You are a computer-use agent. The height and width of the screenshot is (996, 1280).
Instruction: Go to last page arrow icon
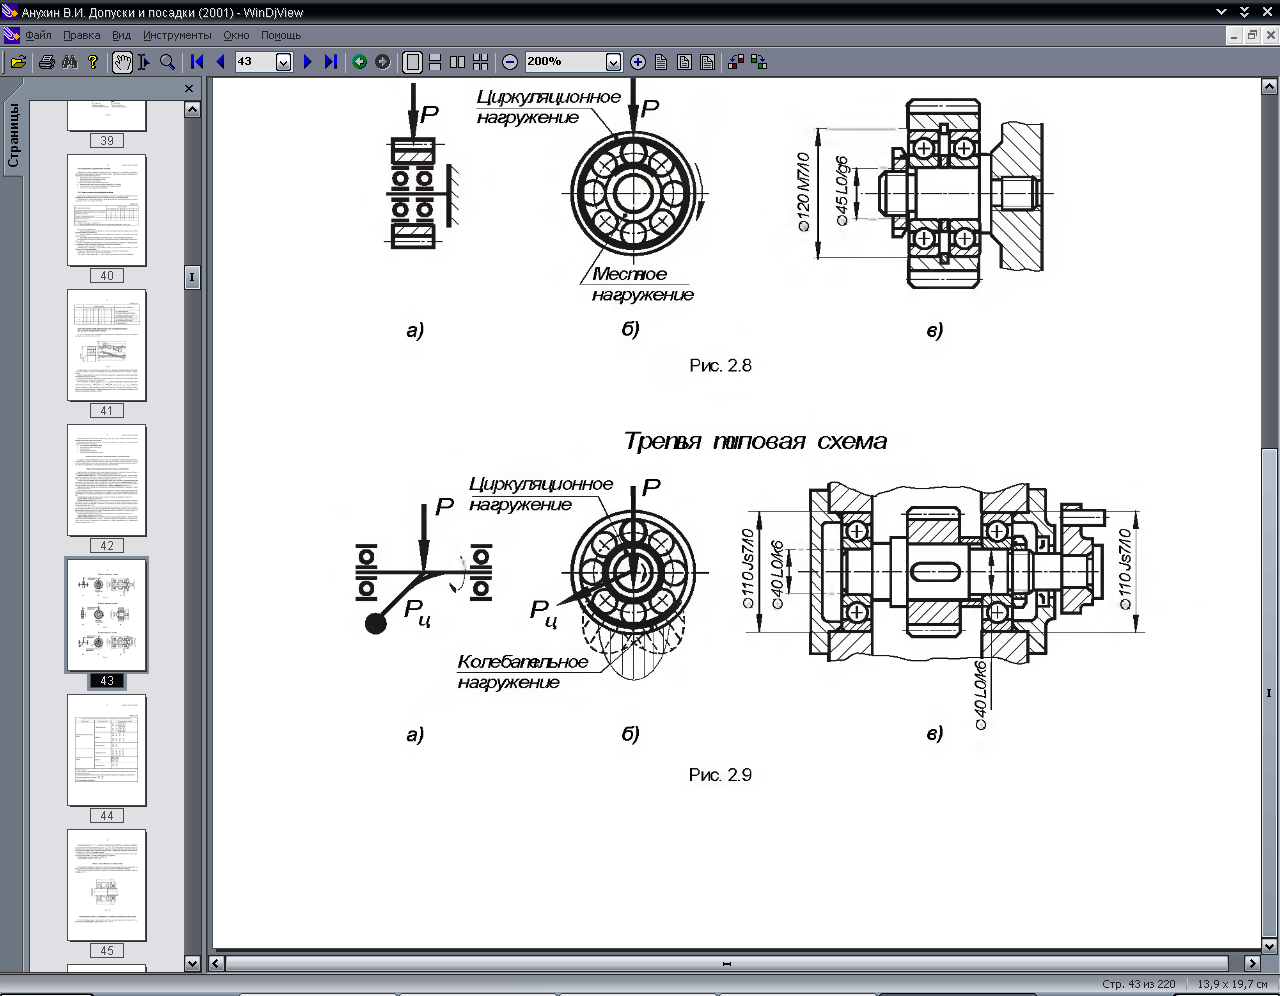click(330, 62)
